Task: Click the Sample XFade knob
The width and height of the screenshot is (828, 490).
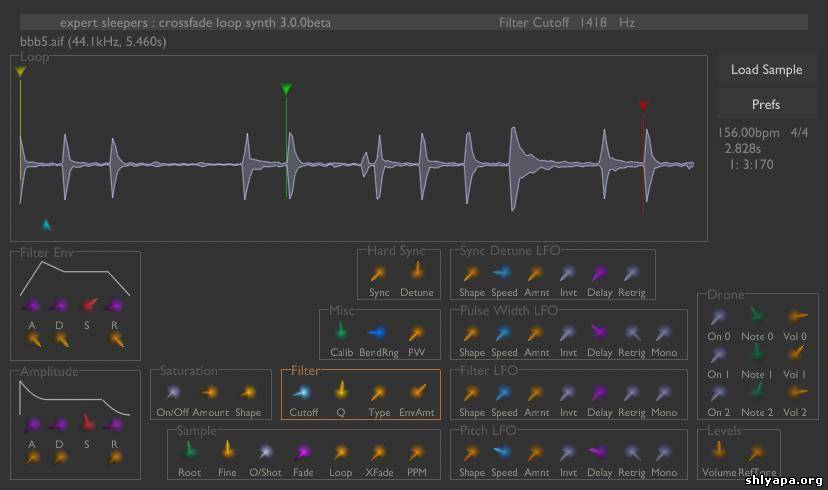Action: (x=379, y=453)
